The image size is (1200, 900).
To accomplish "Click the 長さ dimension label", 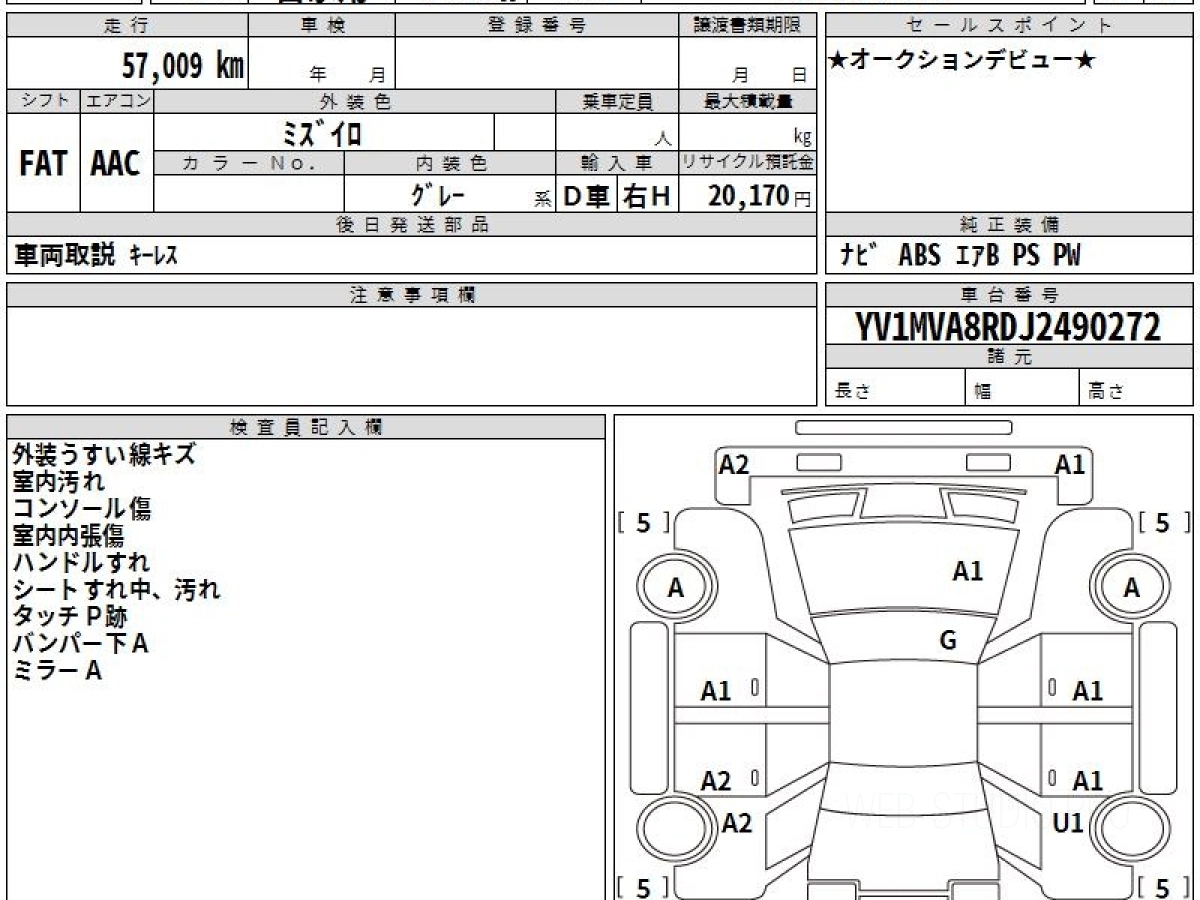I will 855,392.
